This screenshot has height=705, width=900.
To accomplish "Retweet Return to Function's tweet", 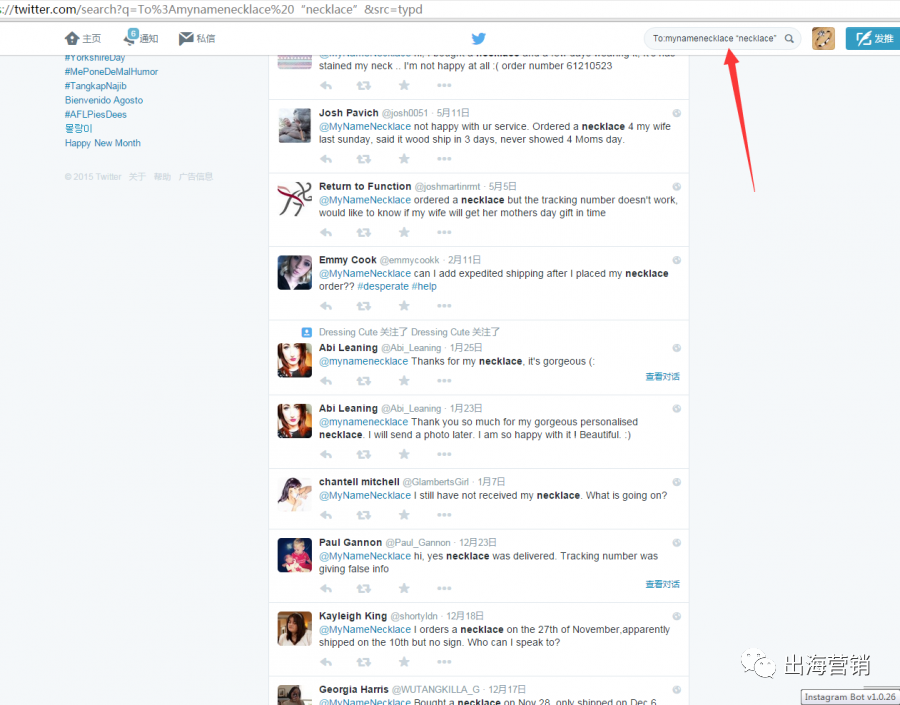I will point(363,233).
